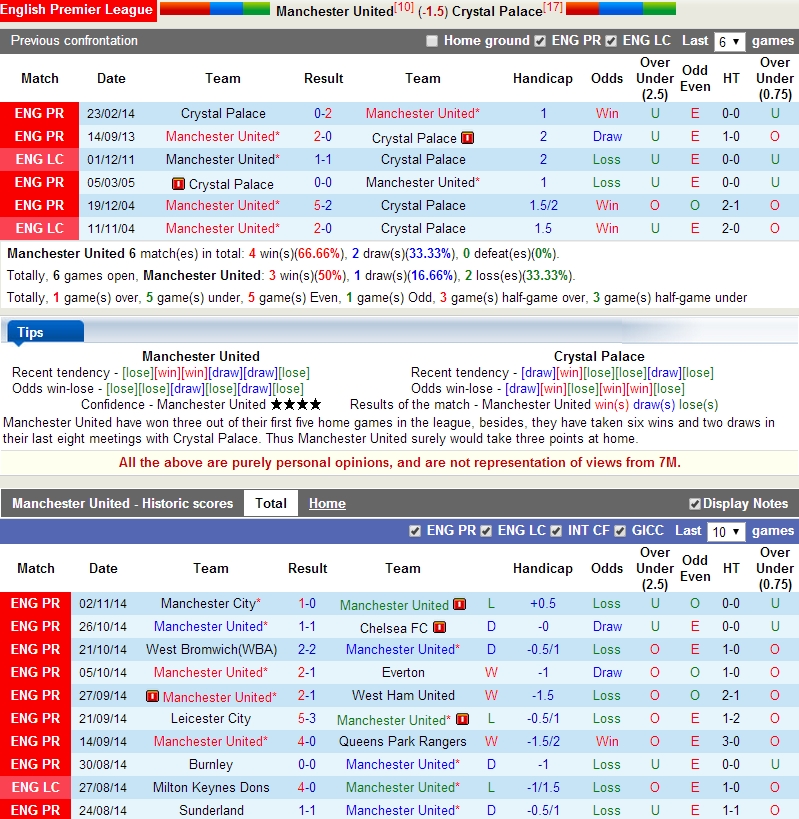Click the ENG LC badge dated 01/12/11
The image size is (799, 819).
click(x=39, y=159)
